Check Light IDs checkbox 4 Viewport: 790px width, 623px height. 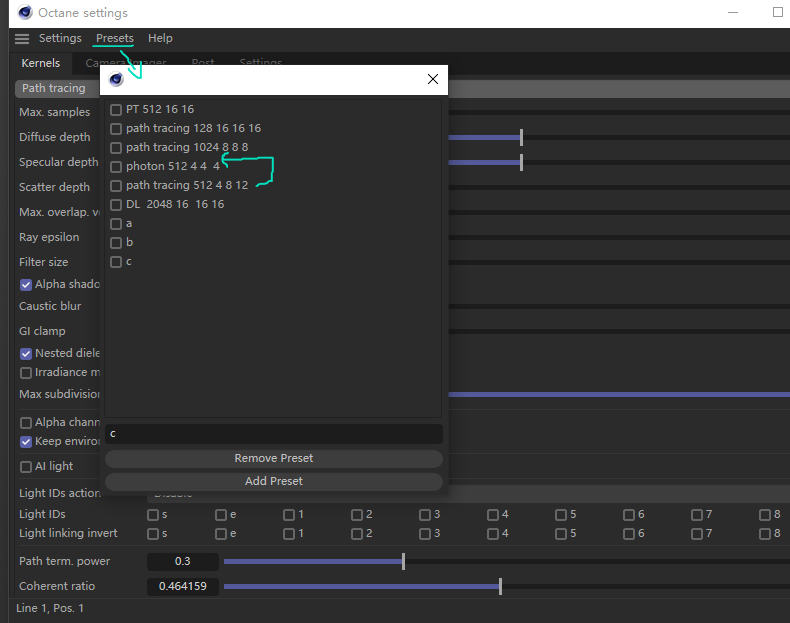click(x=493, y=515)
